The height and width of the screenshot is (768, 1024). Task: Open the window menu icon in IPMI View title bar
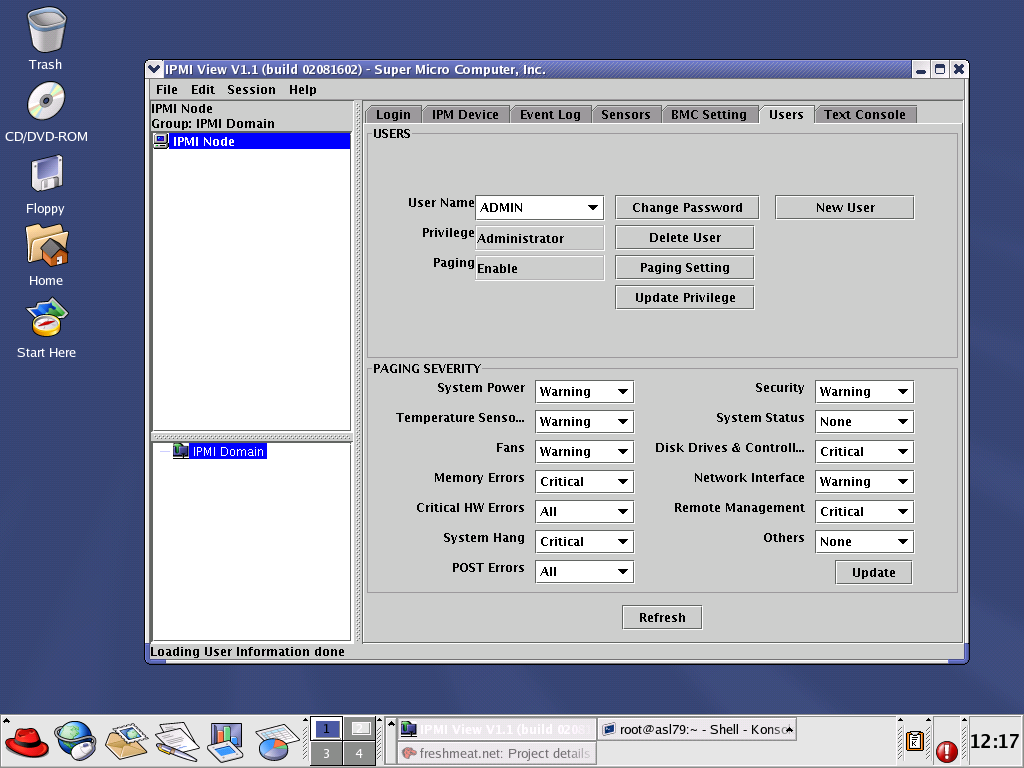pos(154,69)
